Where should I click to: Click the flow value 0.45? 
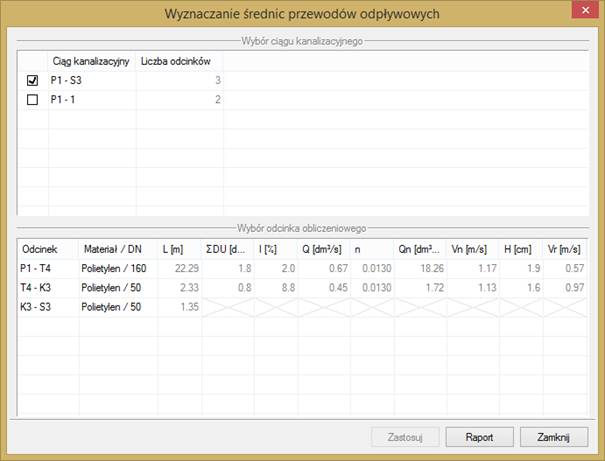point(324,288)
